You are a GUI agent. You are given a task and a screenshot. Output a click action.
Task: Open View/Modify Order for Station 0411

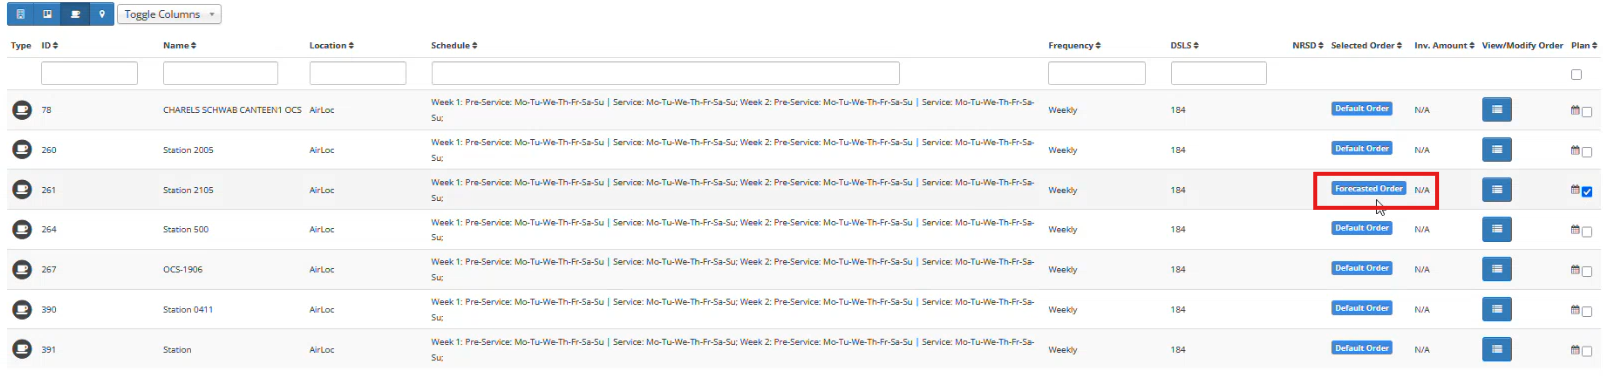[x=1496, y=309]
